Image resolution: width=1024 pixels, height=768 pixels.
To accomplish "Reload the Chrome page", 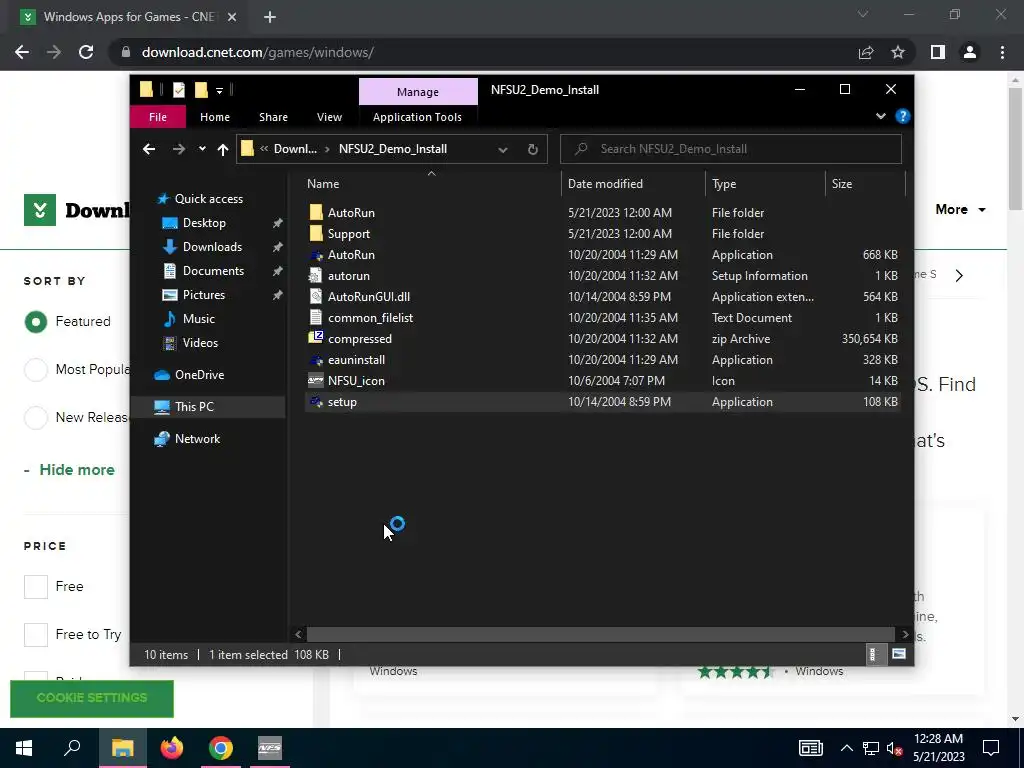I will coord(86,52).
